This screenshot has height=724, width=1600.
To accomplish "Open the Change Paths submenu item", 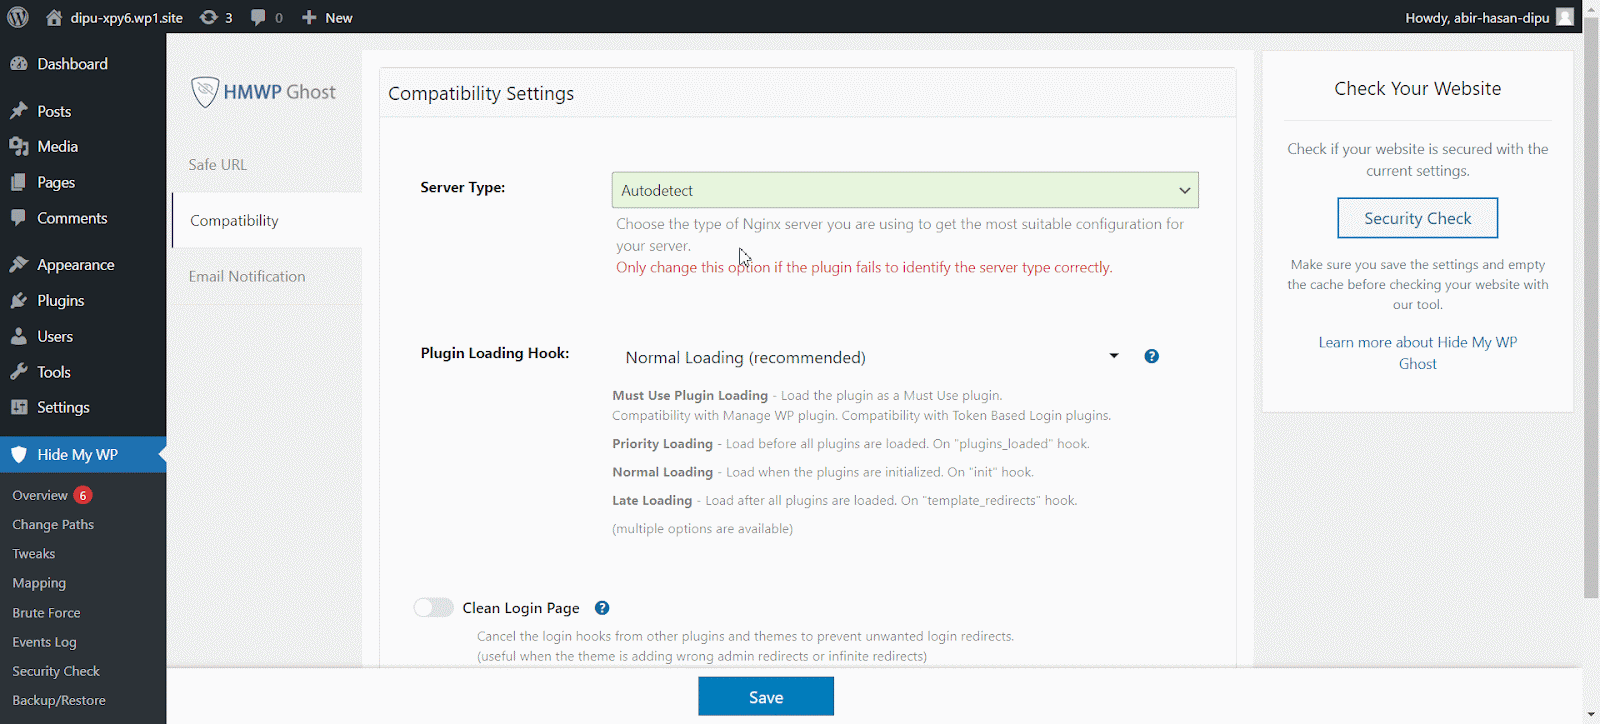I will (x=53, y=525).
